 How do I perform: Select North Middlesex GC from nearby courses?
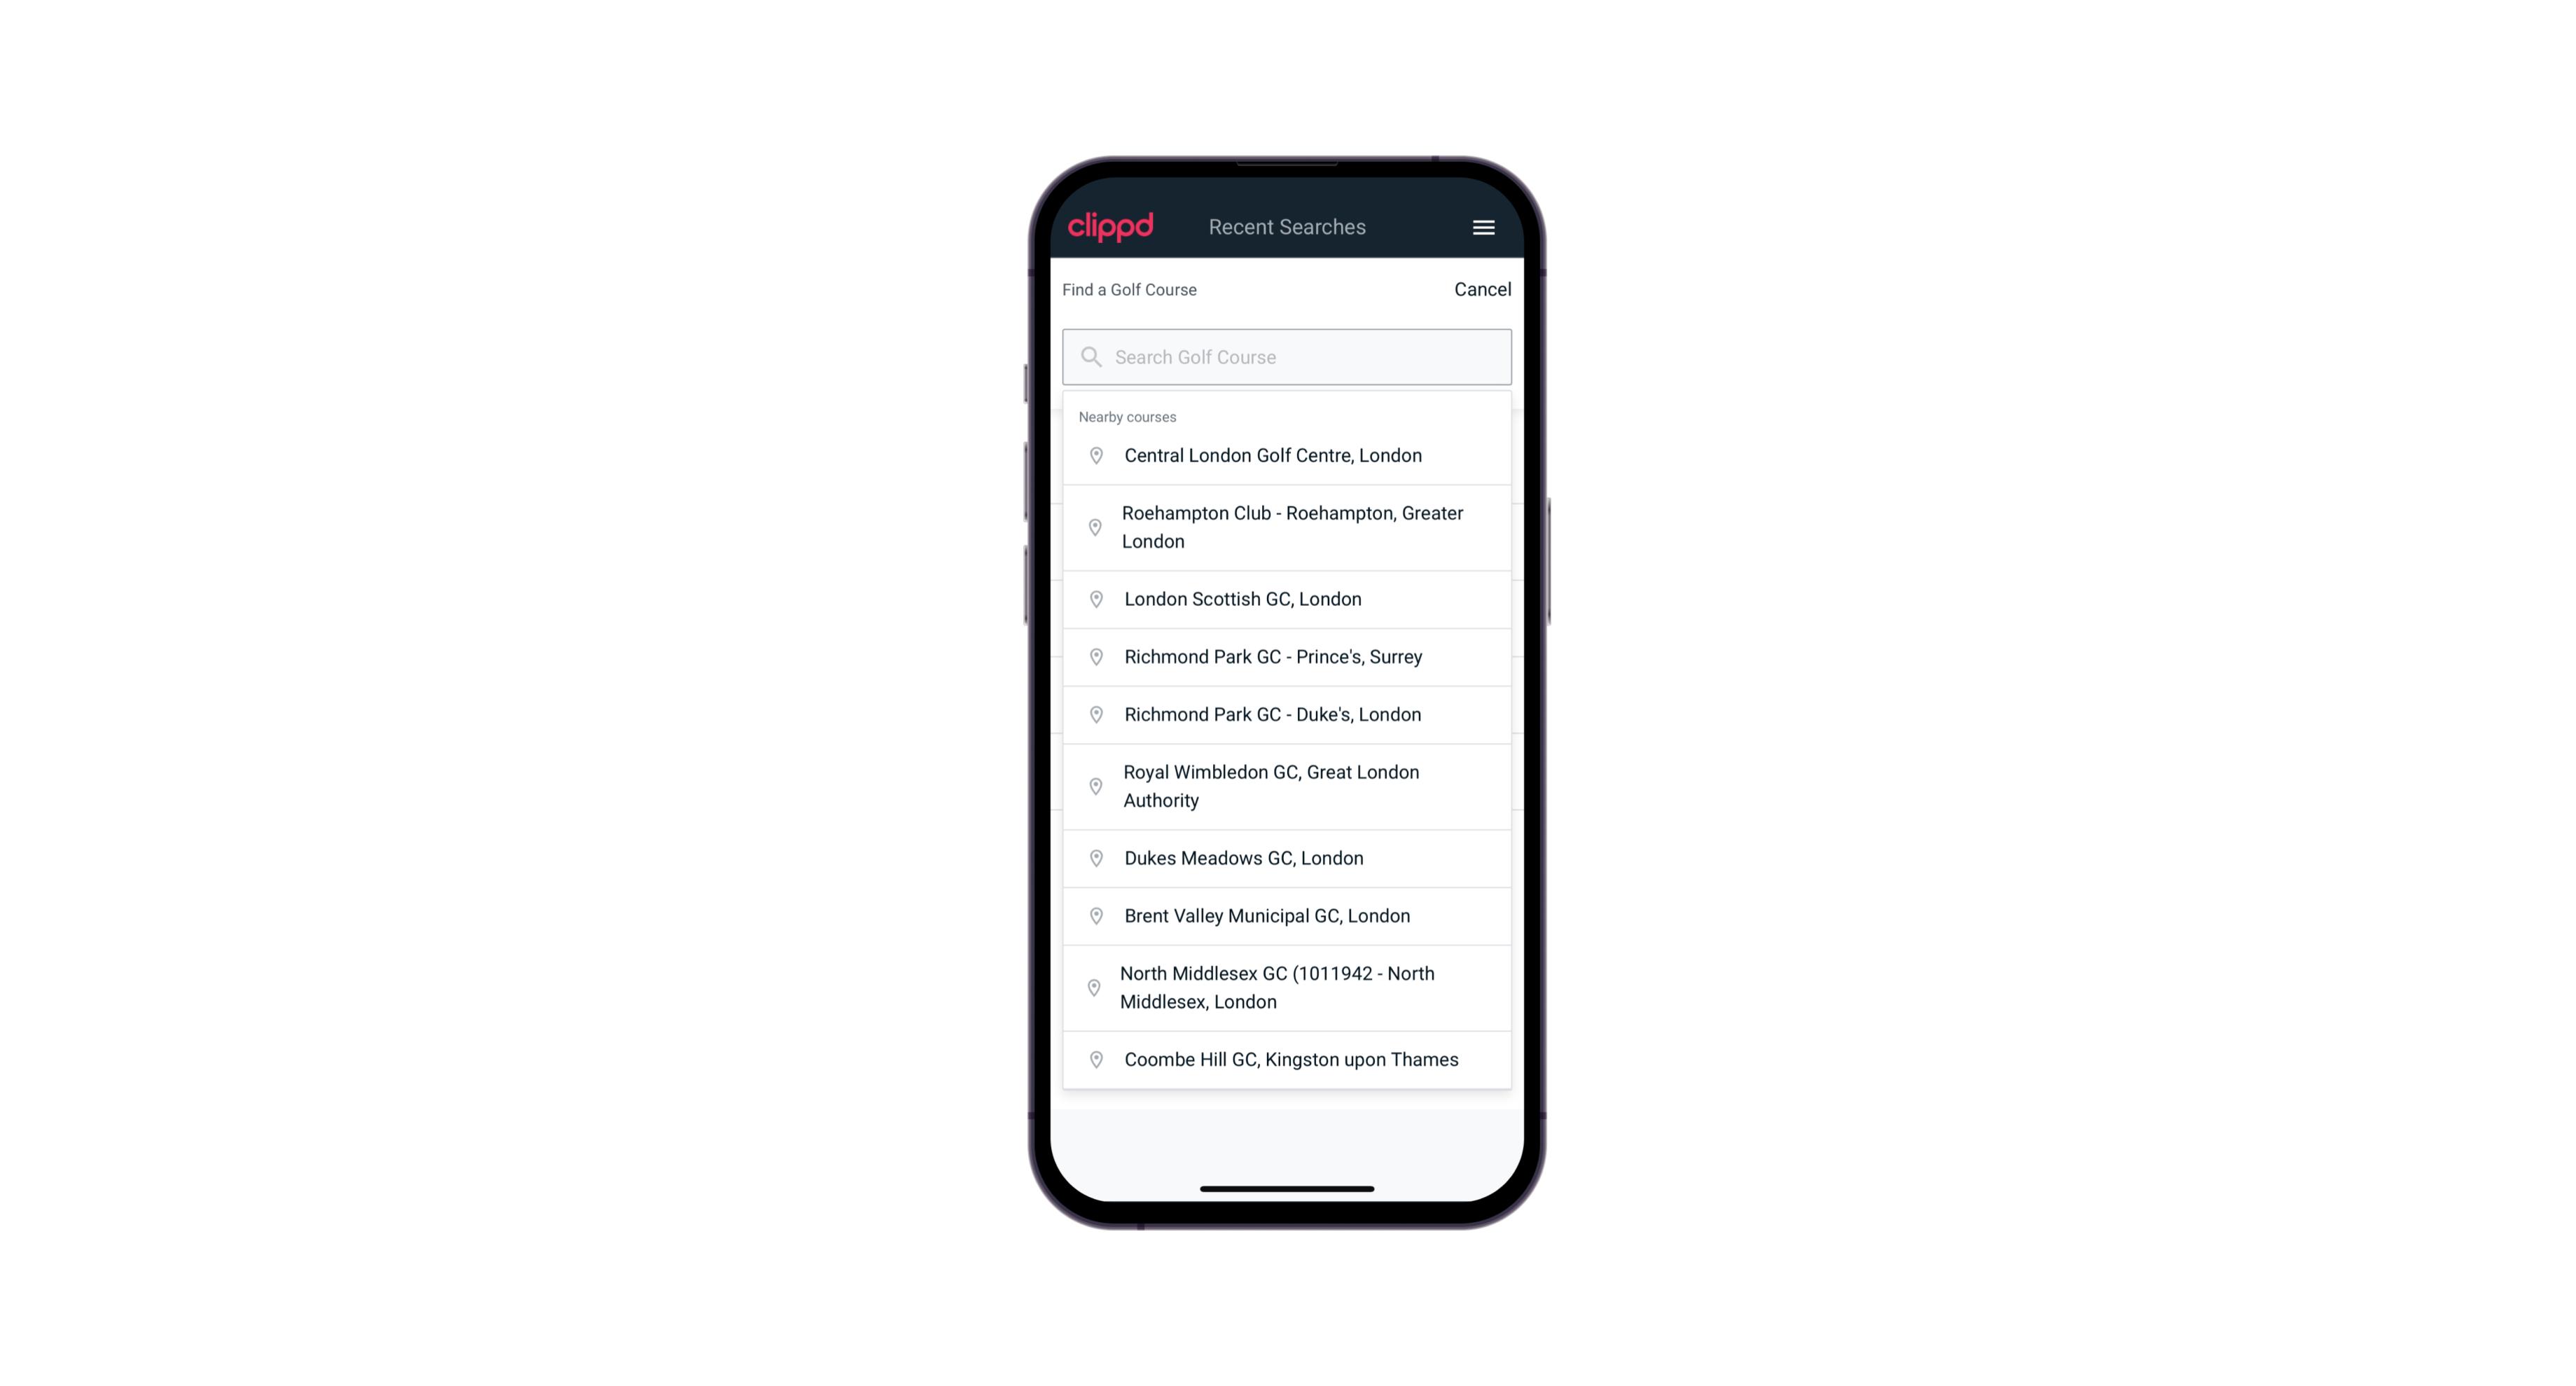click(1288, 987)
